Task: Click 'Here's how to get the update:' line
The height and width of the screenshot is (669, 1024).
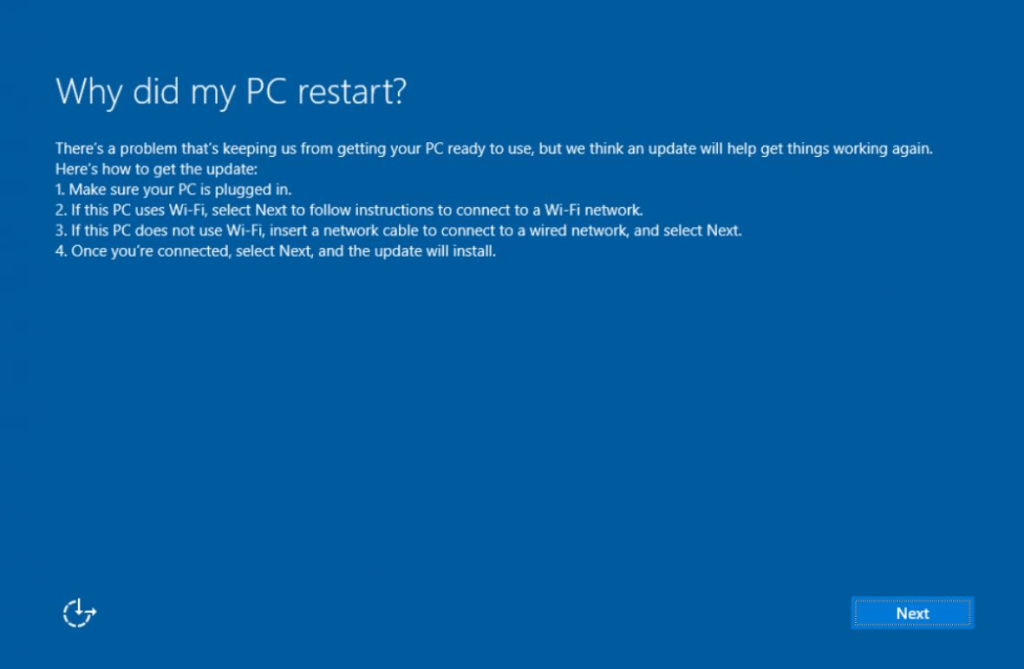Action: pyautogui.click(x=157, y=169)
